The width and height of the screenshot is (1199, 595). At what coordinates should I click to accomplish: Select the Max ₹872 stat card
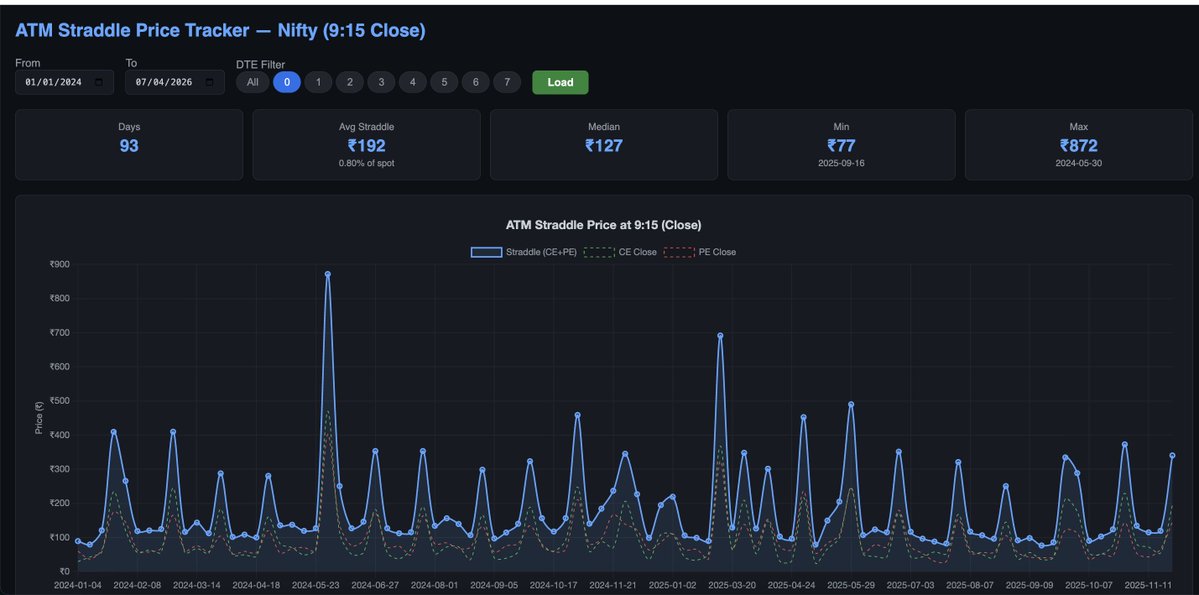pyautogui.click(x=1078, y=146)
